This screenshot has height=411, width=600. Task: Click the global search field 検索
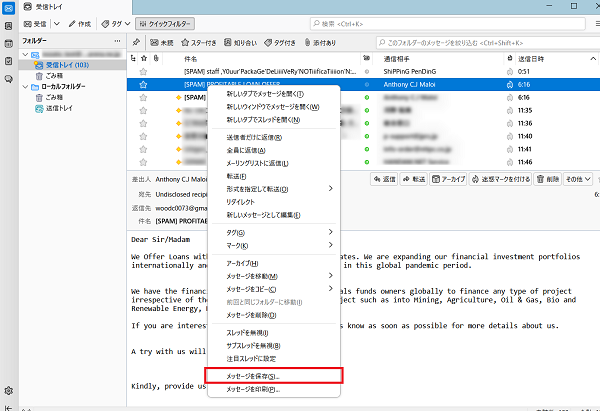click(x=448, y=24)
